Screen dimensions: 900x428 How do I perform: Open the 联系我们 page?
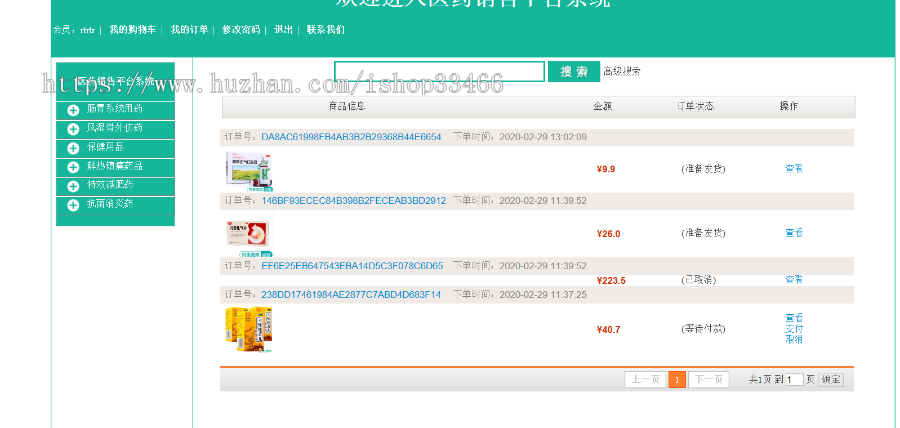click(x=325, y=30)
